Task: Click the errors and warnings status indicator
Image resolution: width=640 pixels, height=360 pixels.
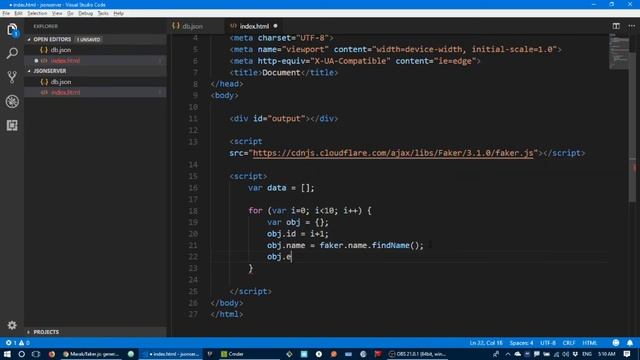Action: [17, 343]
